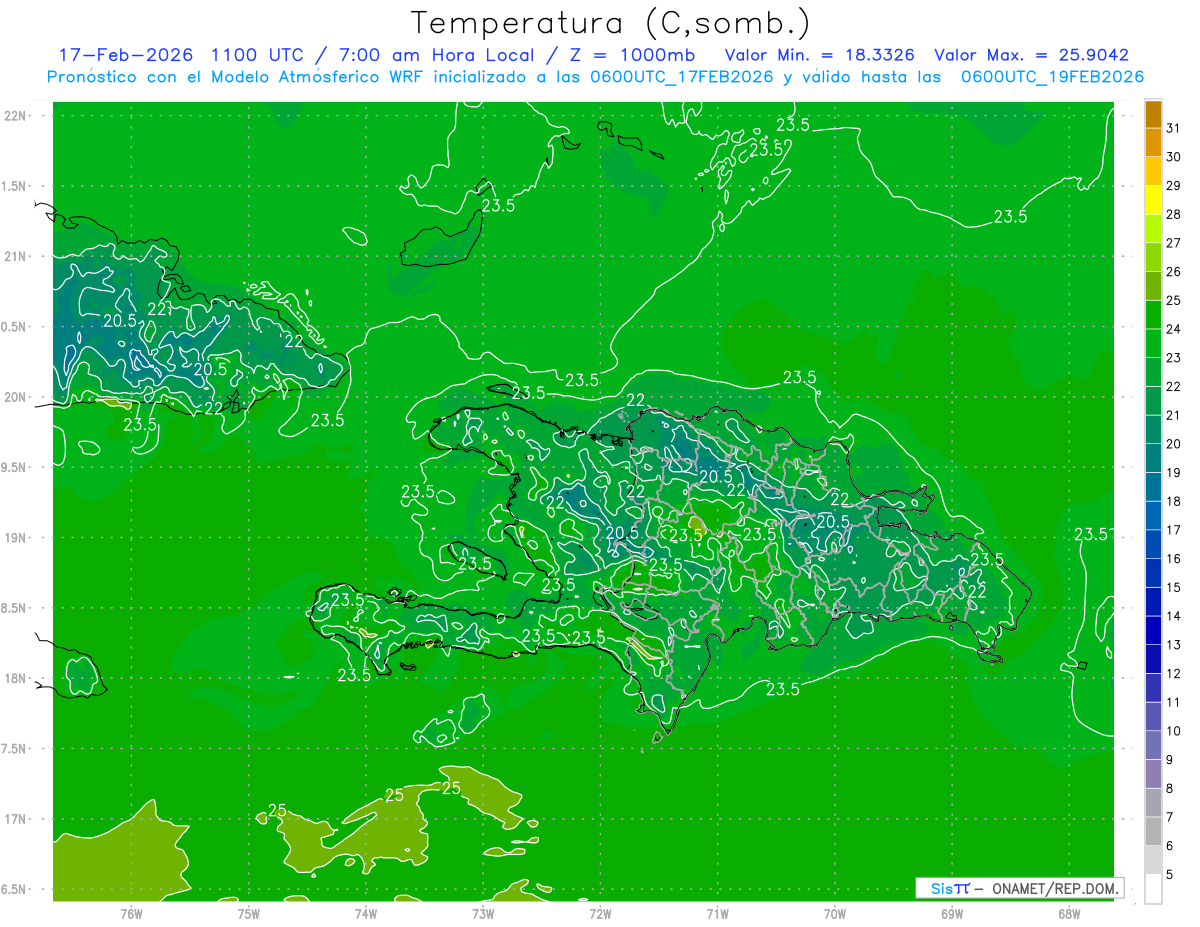1200x927 pixels.
Task: Click the "22N" latitude axis label
Action: tap(14, 116)
